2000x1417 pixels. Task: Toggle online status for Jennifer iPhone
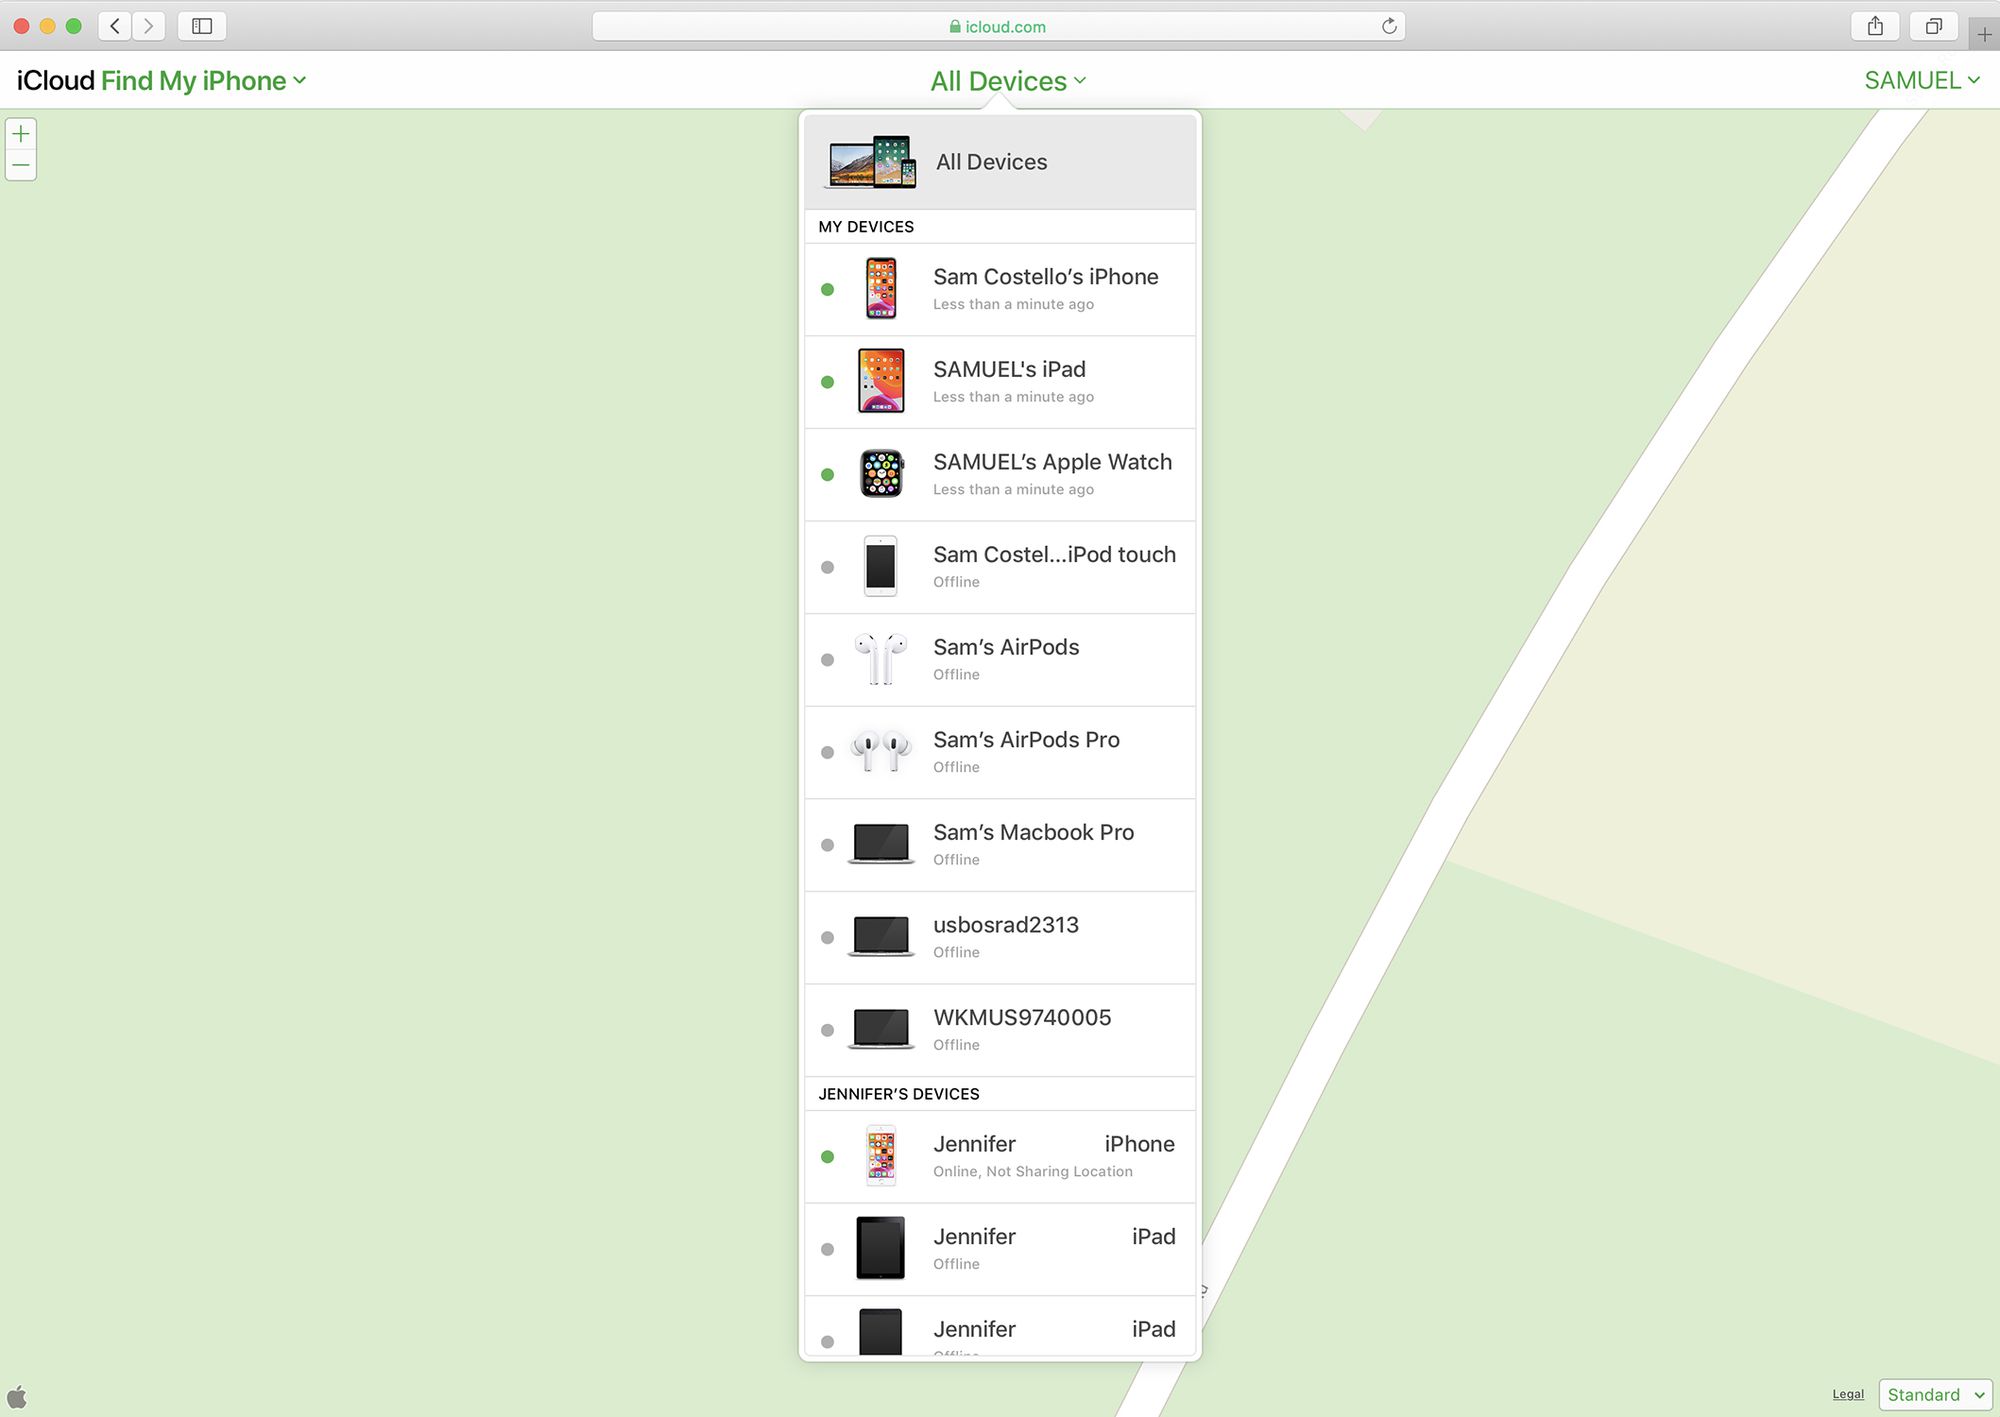tap(827, 1156)
